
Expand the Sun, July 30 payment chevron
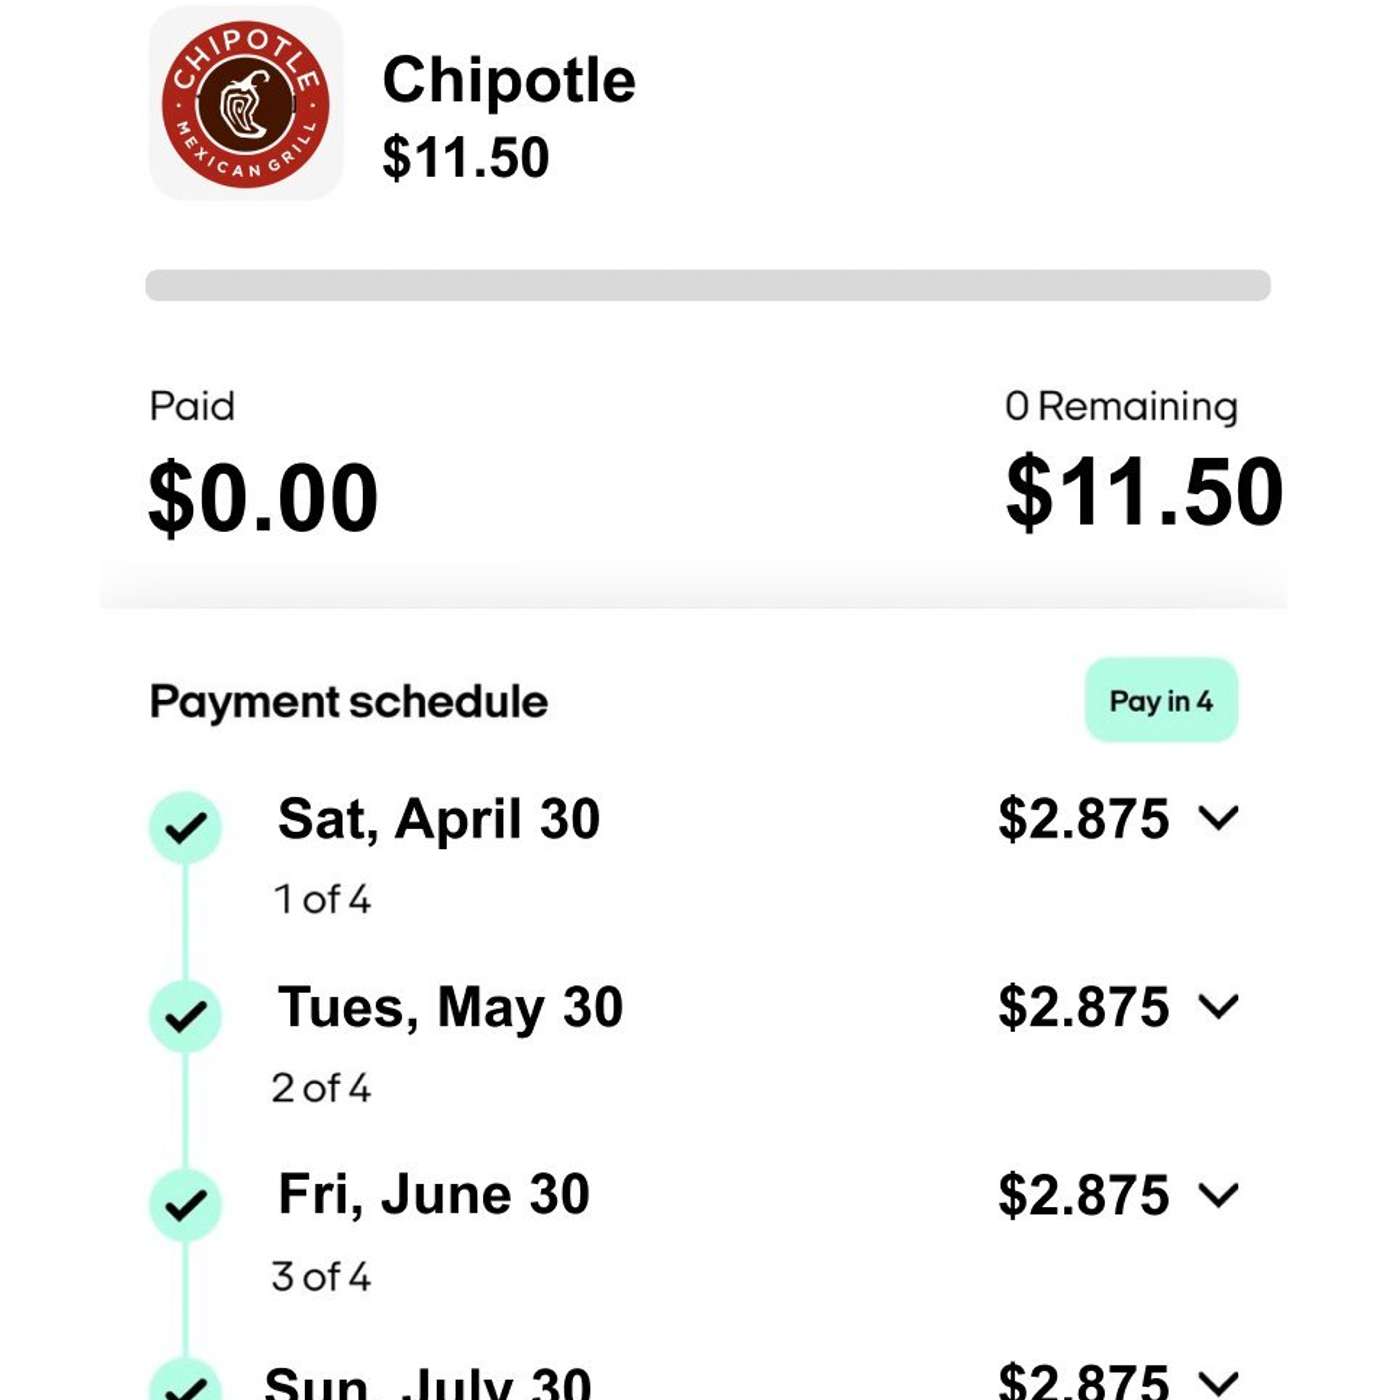pos(1218,1382)
